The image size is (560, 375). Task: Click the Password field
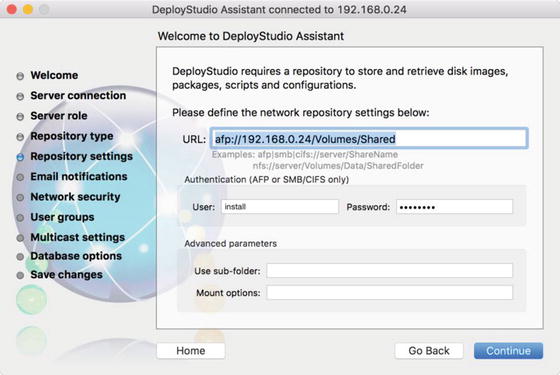(x=454, y=207)
